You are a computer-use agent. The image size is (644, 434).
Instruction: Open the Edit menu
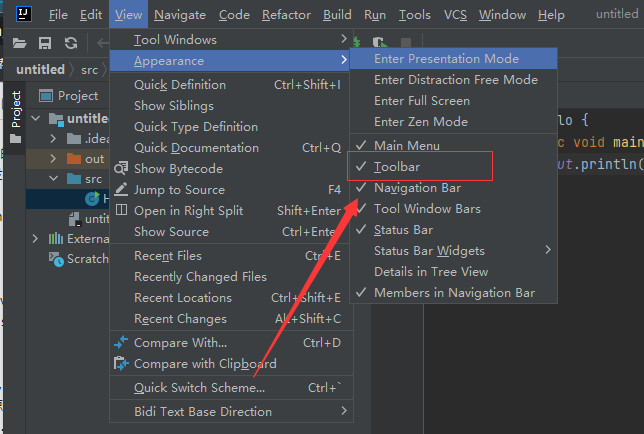point(91,15)
